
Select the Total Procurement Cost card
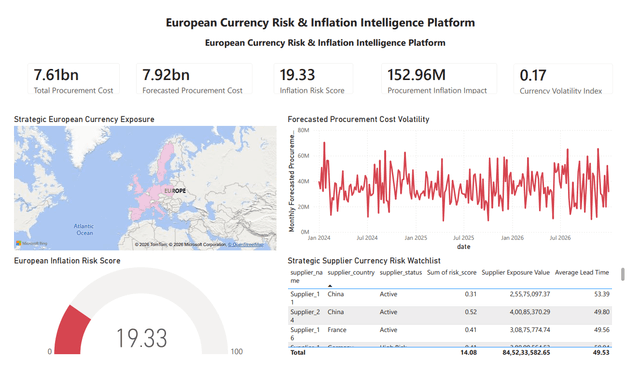tap(73, 79)
